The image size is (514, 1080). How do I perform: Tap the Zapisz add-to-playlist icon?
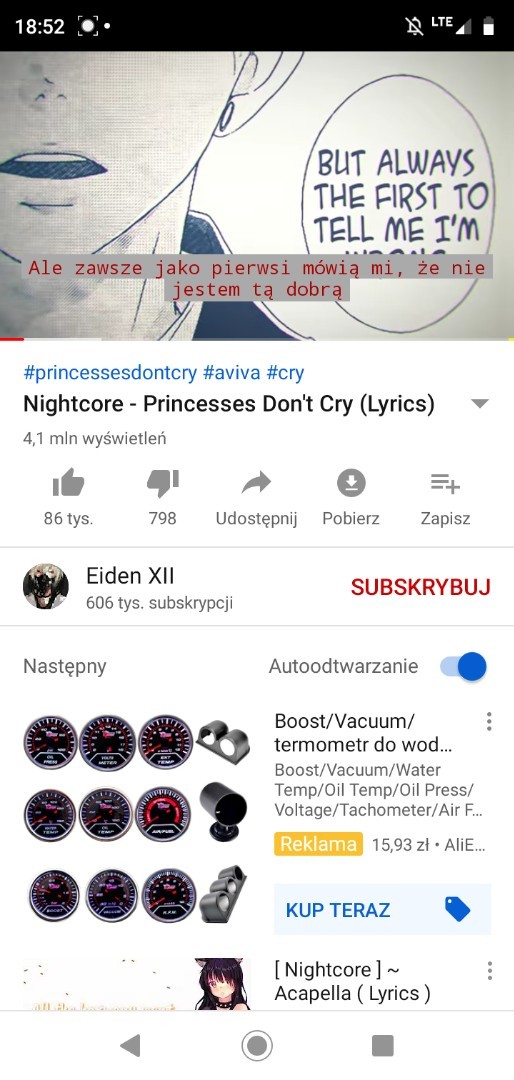pos(445,483)
